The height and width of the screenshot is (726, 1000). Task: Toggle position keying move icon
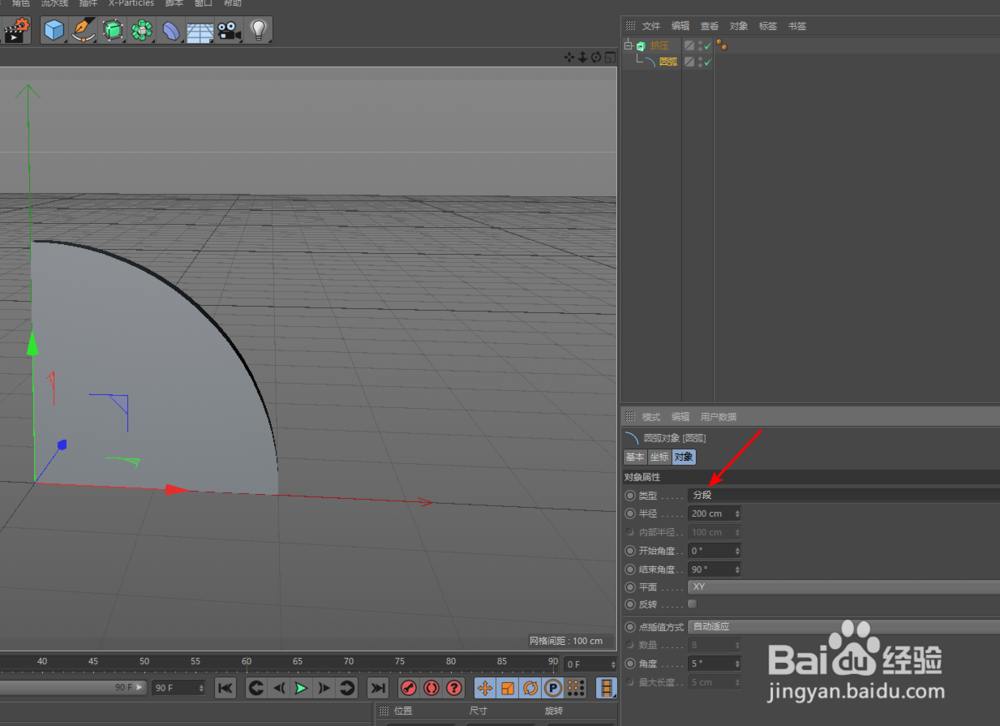pos(485,688)
